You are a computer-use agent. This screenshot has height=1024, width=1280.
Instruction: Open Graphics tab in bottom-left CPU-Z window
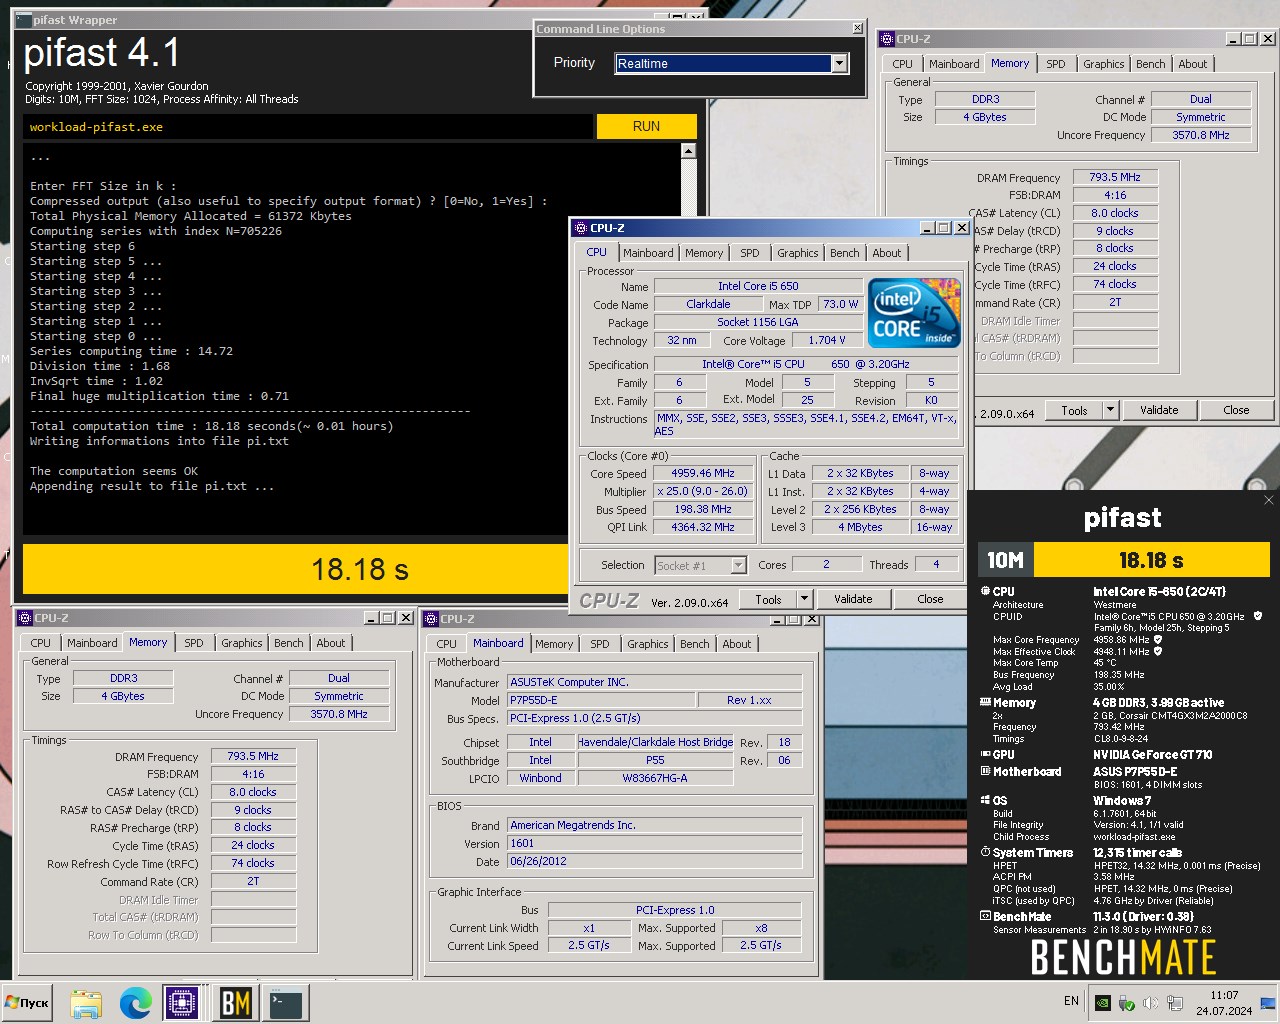coord(242,643)
